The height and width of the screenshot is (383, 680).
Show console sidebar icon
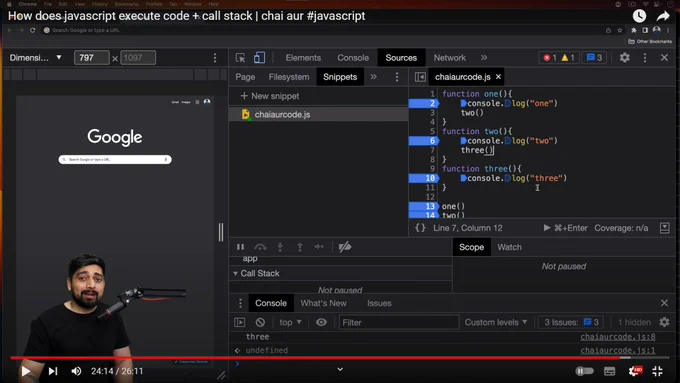(240, 322)
